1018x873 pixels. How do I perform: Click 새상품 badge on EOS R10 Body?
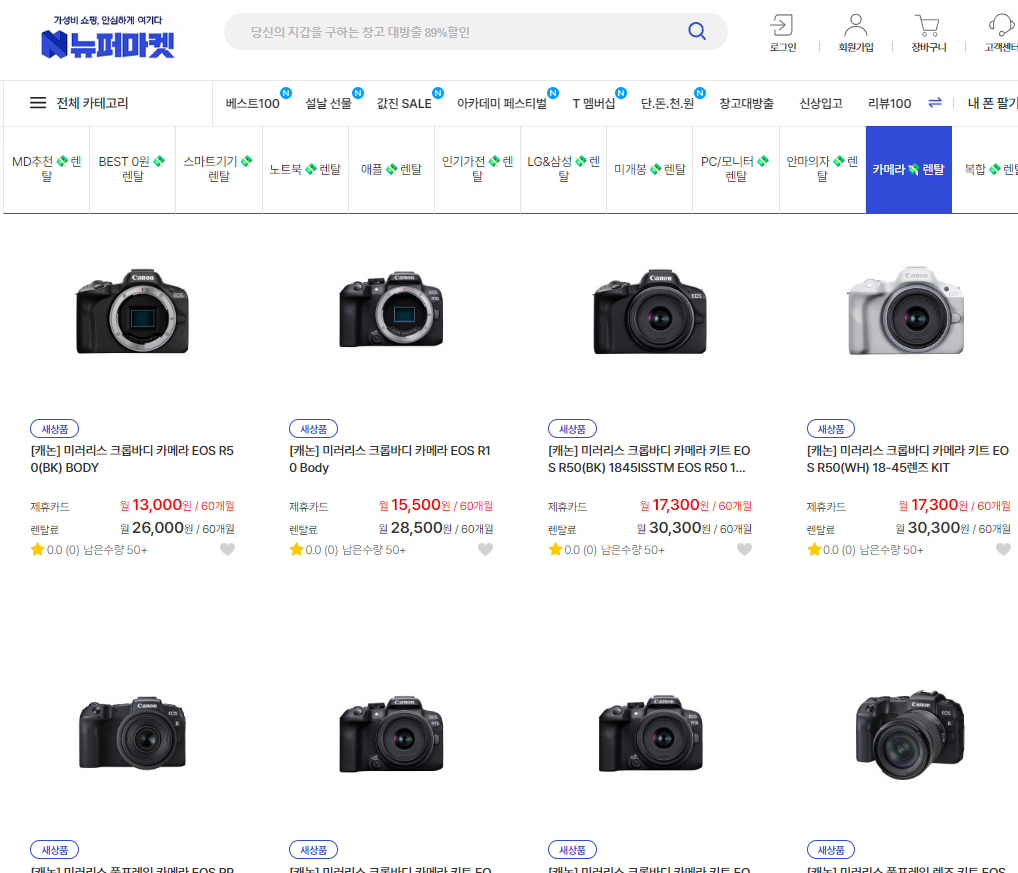point(314,429)
